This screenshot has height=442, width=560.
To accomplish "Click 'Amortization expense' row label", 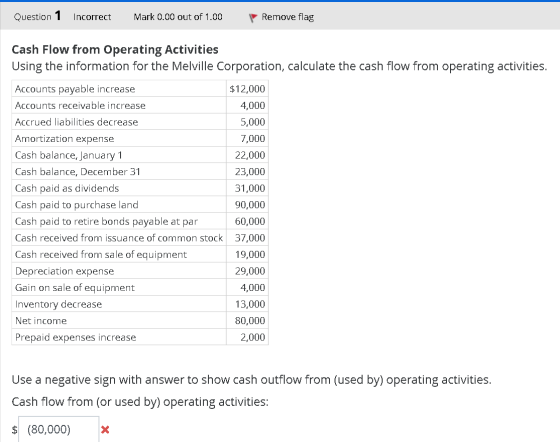I will click(x=64, y=139).
